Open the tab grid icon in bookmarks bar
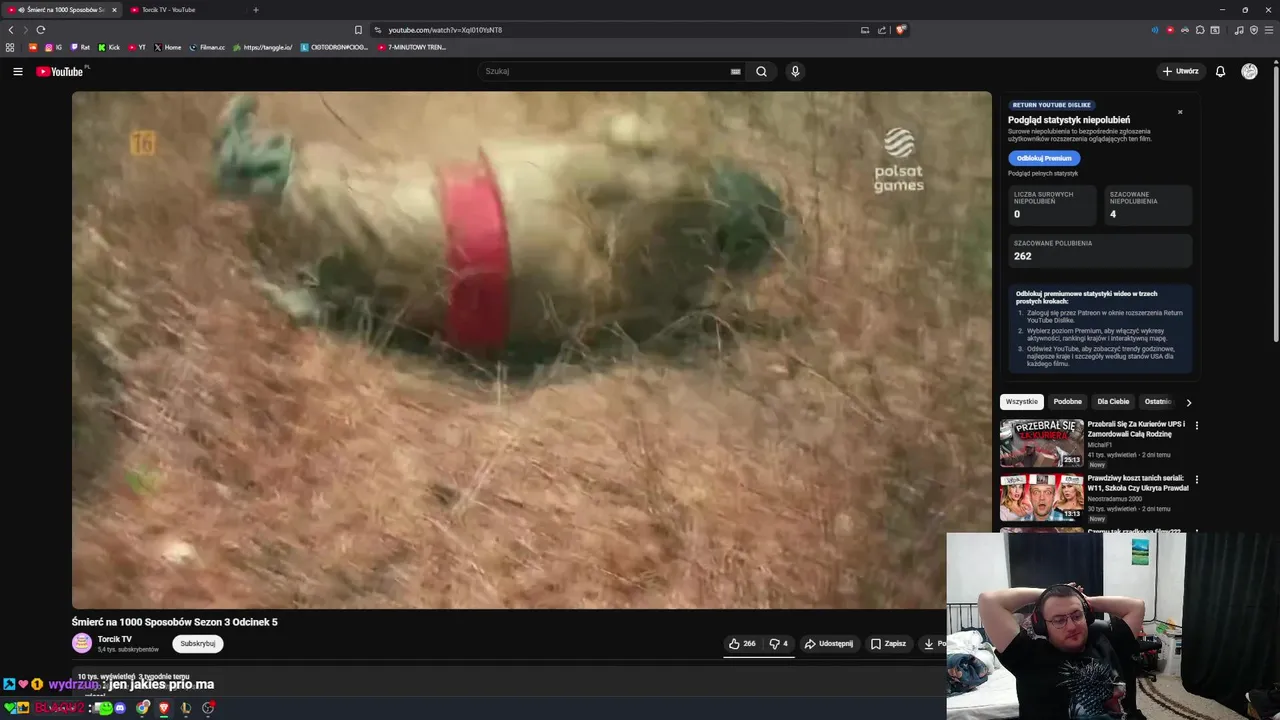The height and width of the screenshot is (720, 1280). coord(10,47)
